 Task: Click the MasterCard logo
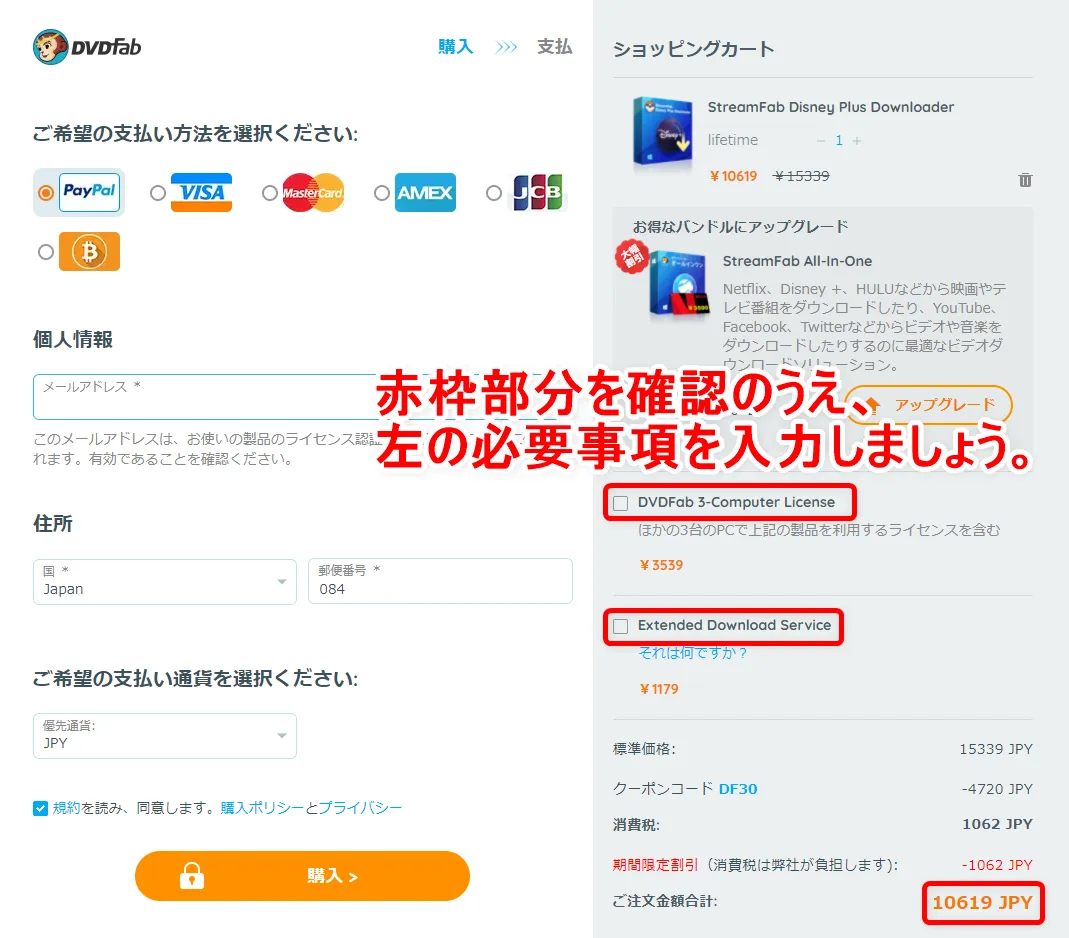click(313, 192)
